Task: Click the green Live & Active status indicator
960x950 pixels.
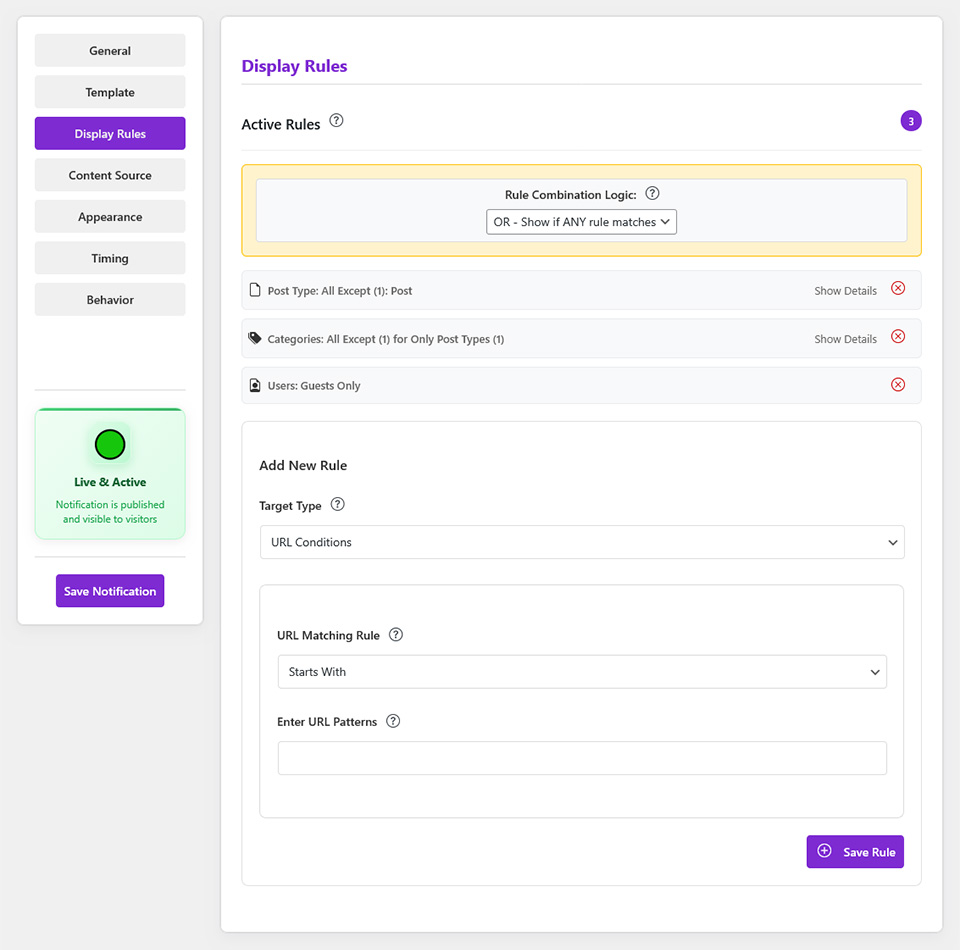Action: point(110,444)
